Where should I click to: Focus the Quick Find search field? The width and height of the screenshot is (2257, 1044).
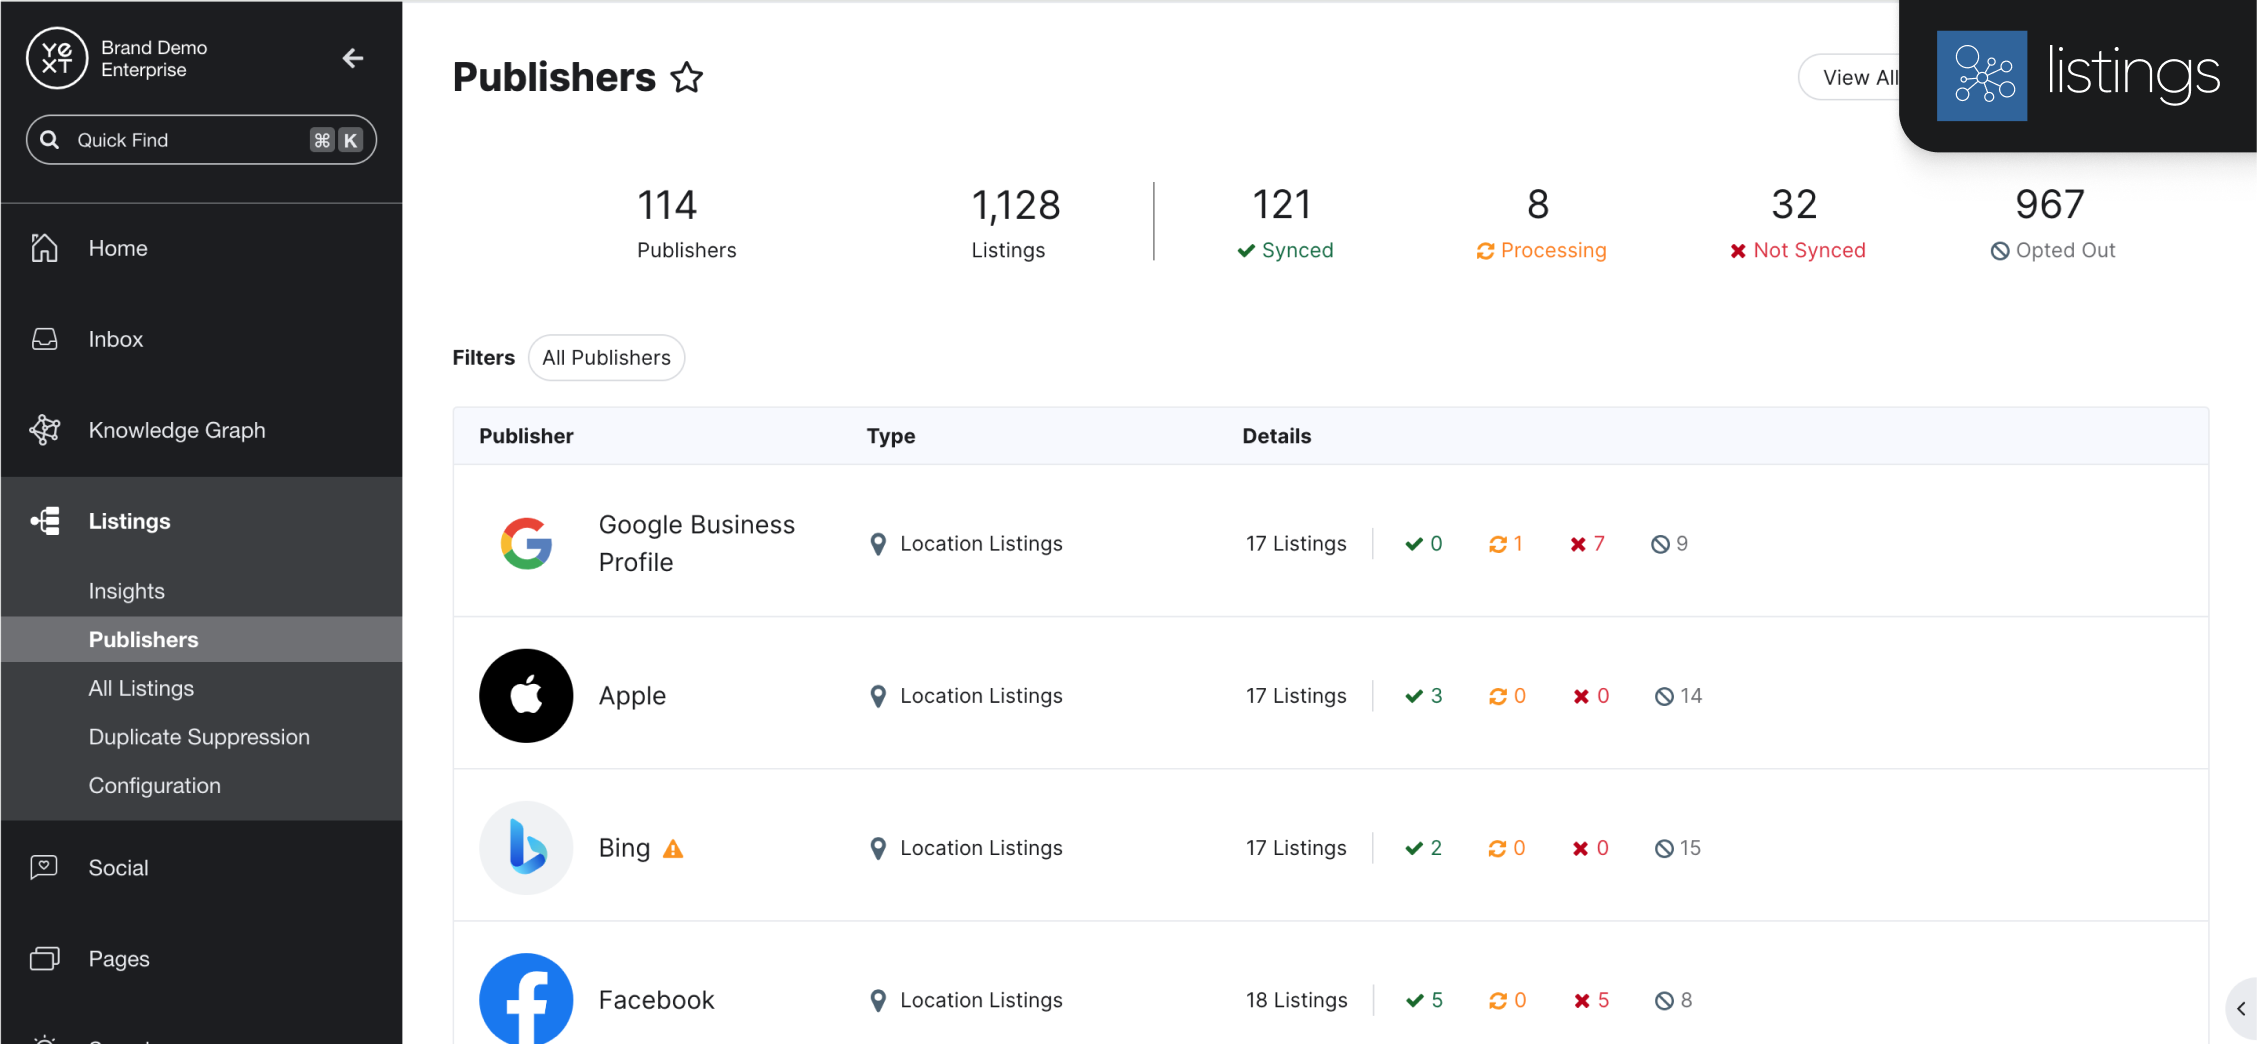[190, 140]
